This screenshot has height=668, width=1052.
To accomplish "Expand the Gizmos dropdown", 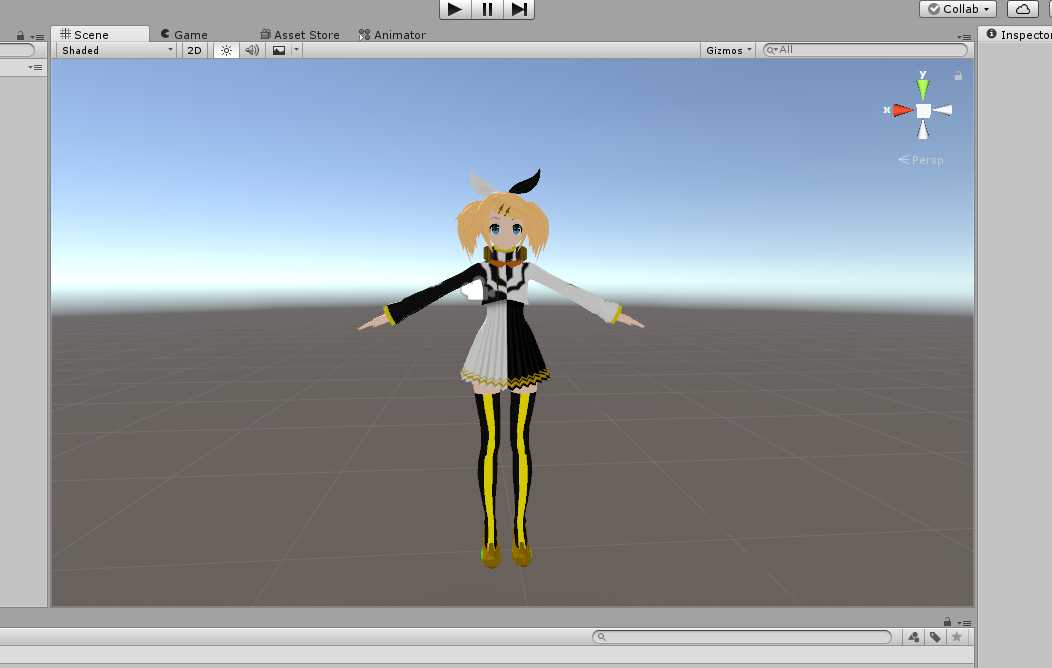I will coord(728,50).
